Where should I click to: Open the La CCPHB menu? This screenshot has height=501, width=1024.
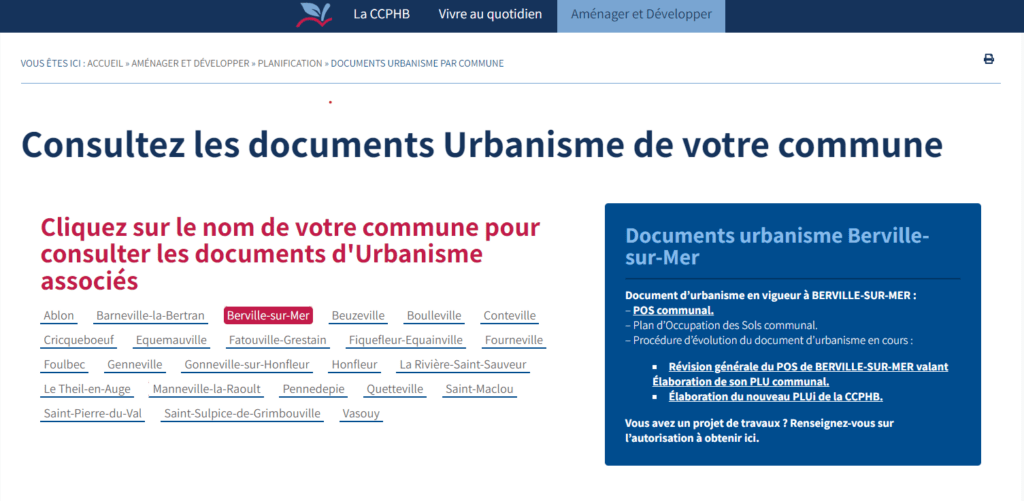tap(381, 14)
